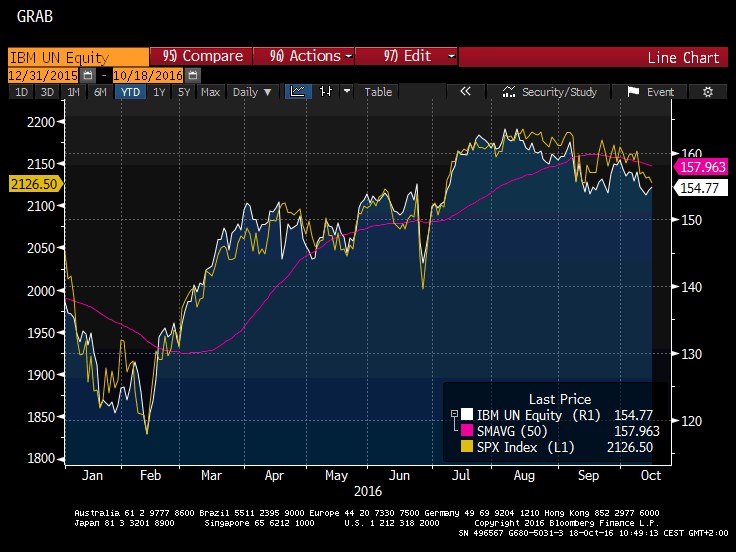Open chart settings gear icon
The width and height of the screenshot is (736, 552).
point(708,92)
